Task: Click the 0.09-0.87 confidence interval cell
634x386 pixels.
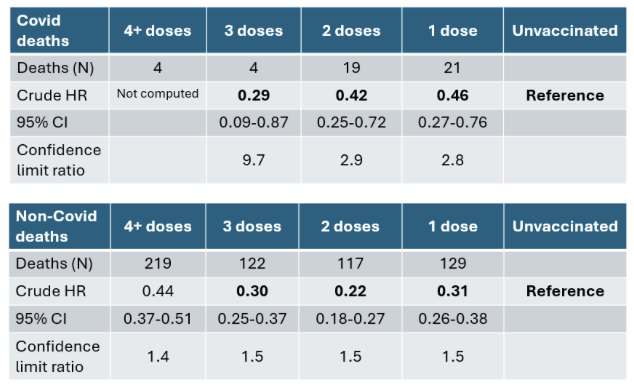Action: click(254, 122)
